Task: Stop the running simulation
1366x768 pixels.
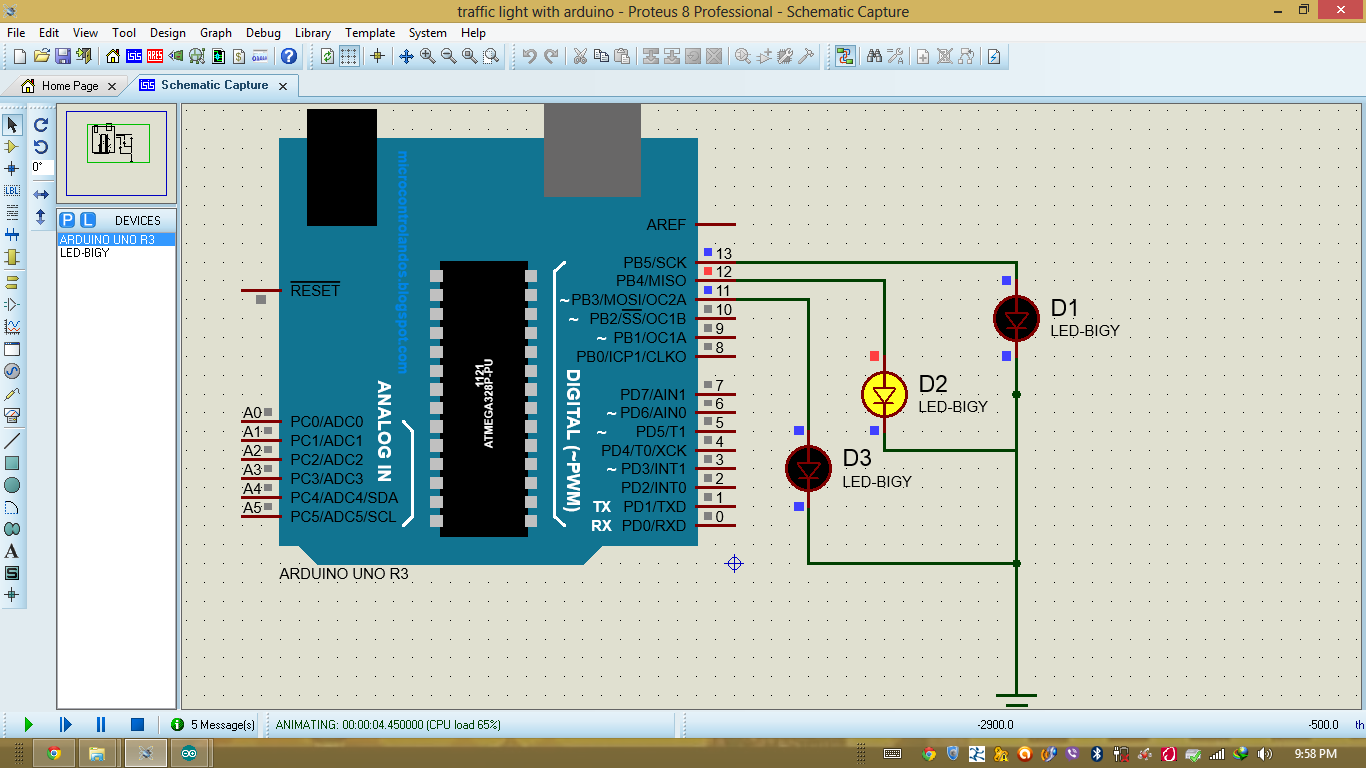Action: coord(137,725)
